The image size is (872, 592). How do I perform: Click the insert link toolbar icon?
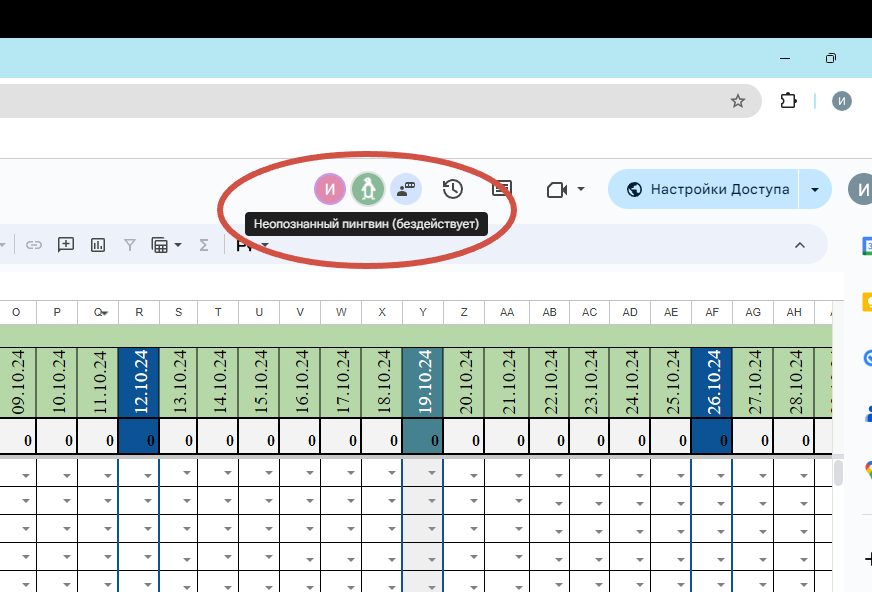pyautogui.click(x=34, y=245)
